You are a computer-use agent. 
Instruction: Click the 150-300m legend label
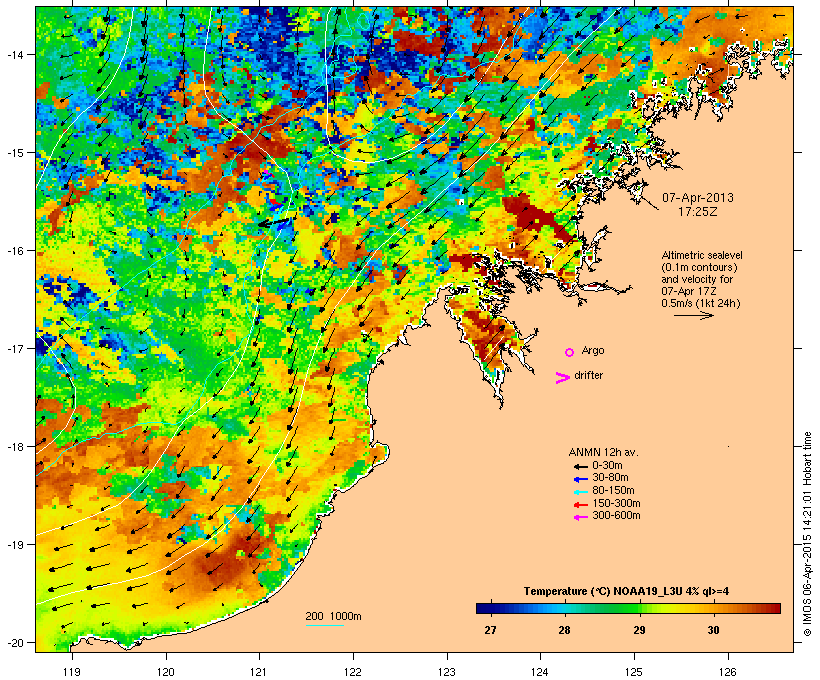click(x=616, y=503)
